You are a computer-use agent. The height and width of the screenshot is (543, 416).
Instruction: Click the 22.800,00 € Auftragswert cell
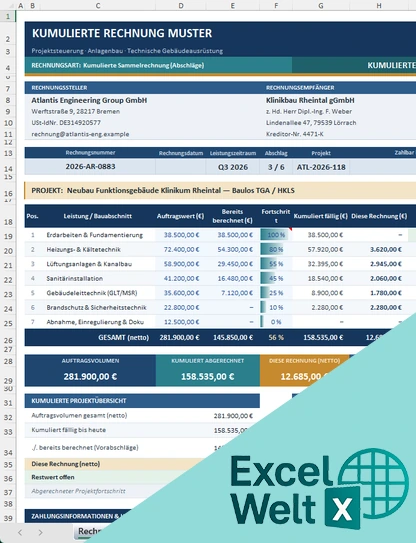[x=181, y=308]
